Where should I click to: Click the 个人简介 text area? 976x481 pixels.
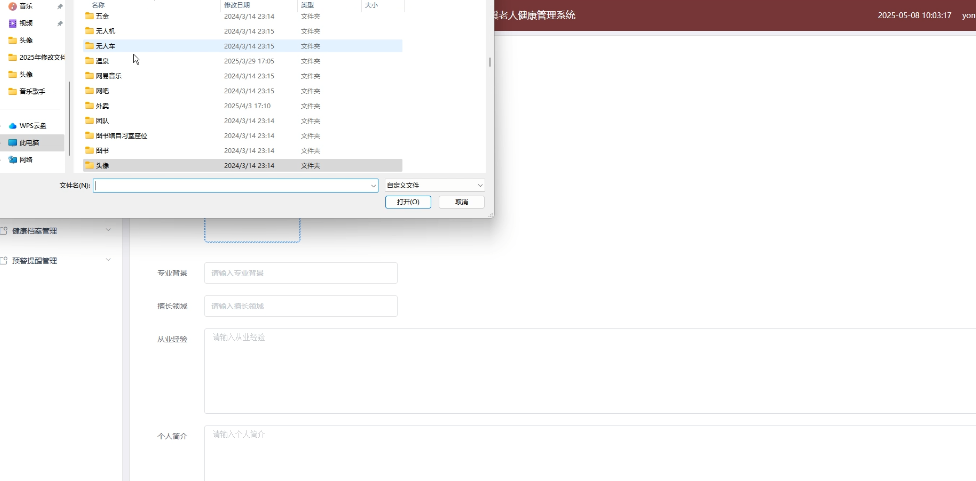tap(590, 454)
